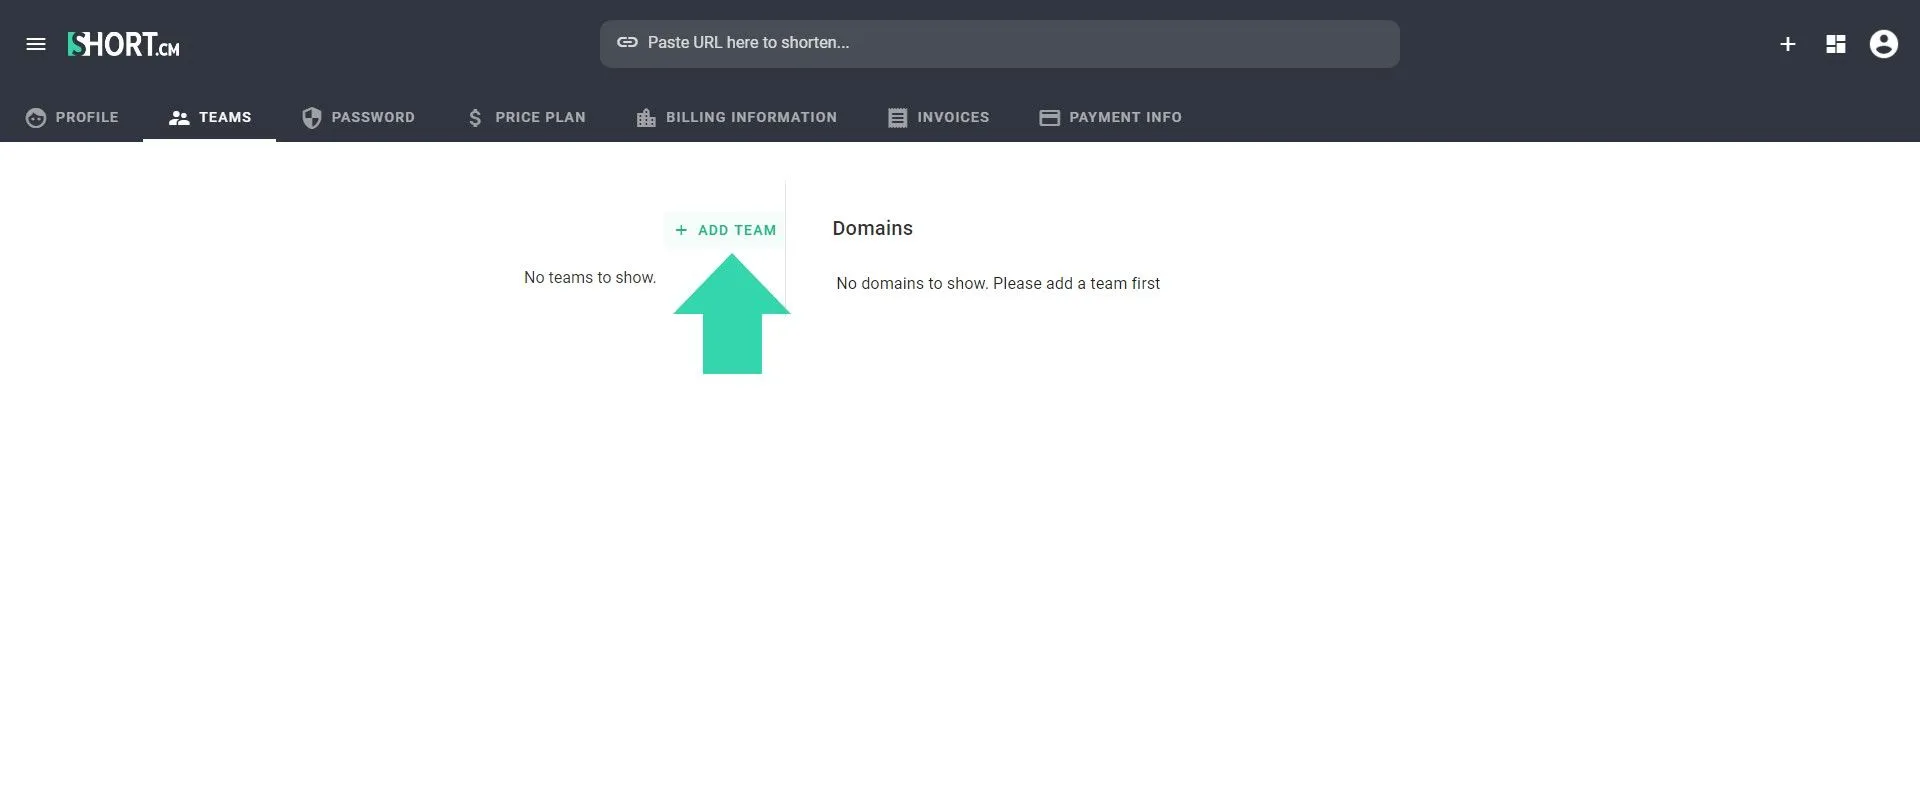Open the user account avatar menu
The image size is (1920, 809).
coord(1884,44)
